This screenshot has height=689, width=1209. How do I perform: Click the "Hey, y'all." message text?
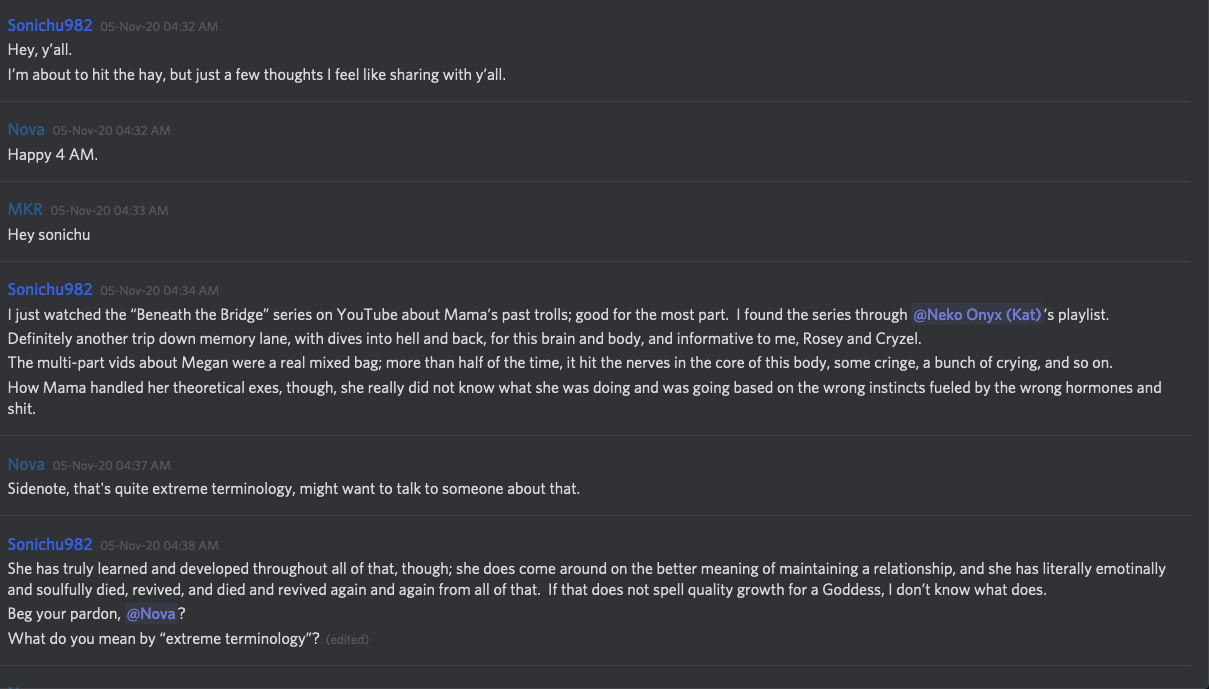pyautogui.click(x=40, y=50)
